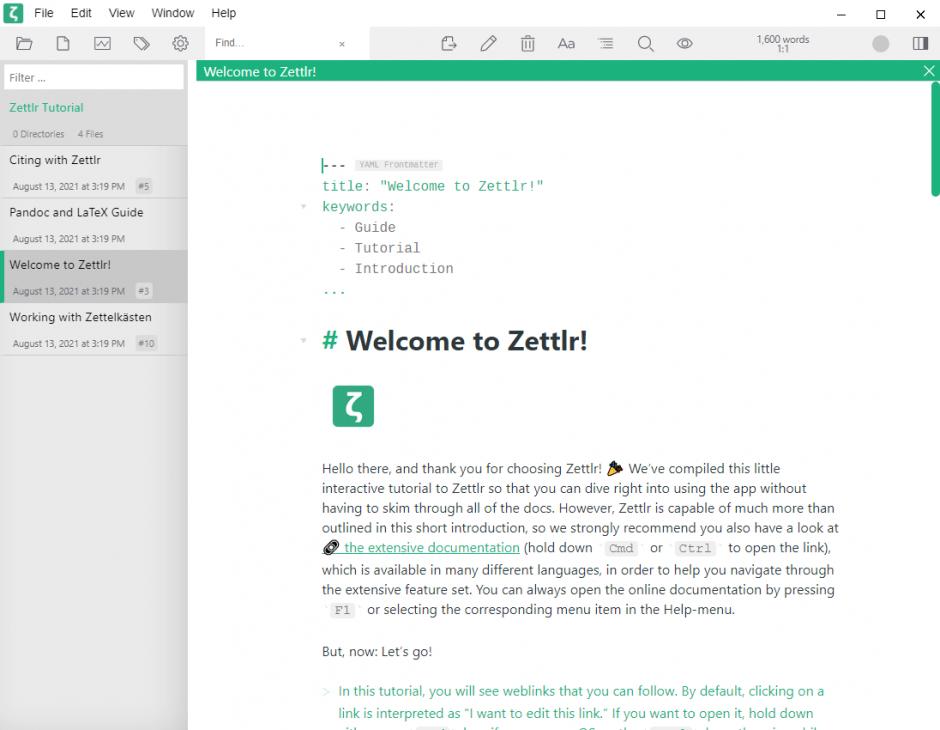The height and width of the screenshot is (730, 940).
Task: Search within the document using the magnifier
Action: [x=645, y=43]
